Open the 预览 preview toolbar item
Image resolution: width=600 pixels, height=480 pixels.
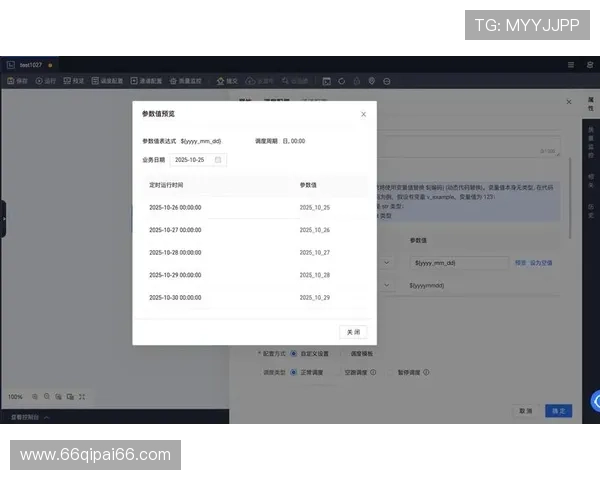73,81
